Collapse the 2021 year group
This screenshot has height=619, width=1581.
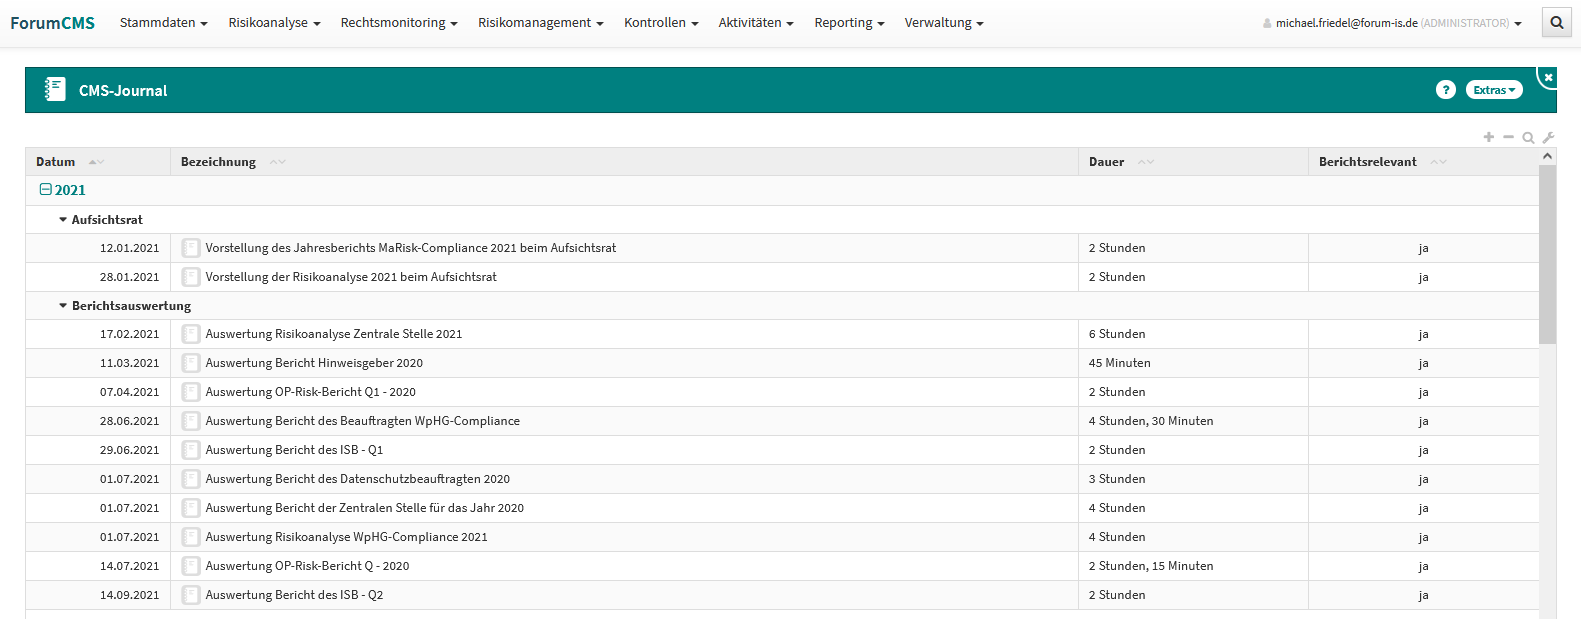[45, 190]
